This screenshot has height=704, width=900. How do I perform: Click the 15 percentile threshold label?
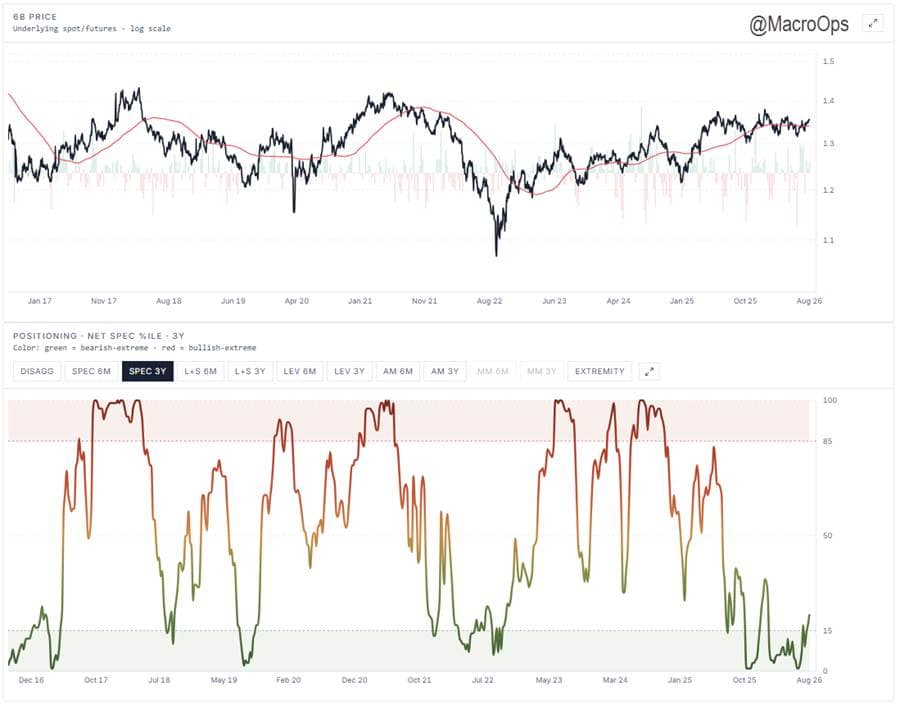tap(827, 631)
